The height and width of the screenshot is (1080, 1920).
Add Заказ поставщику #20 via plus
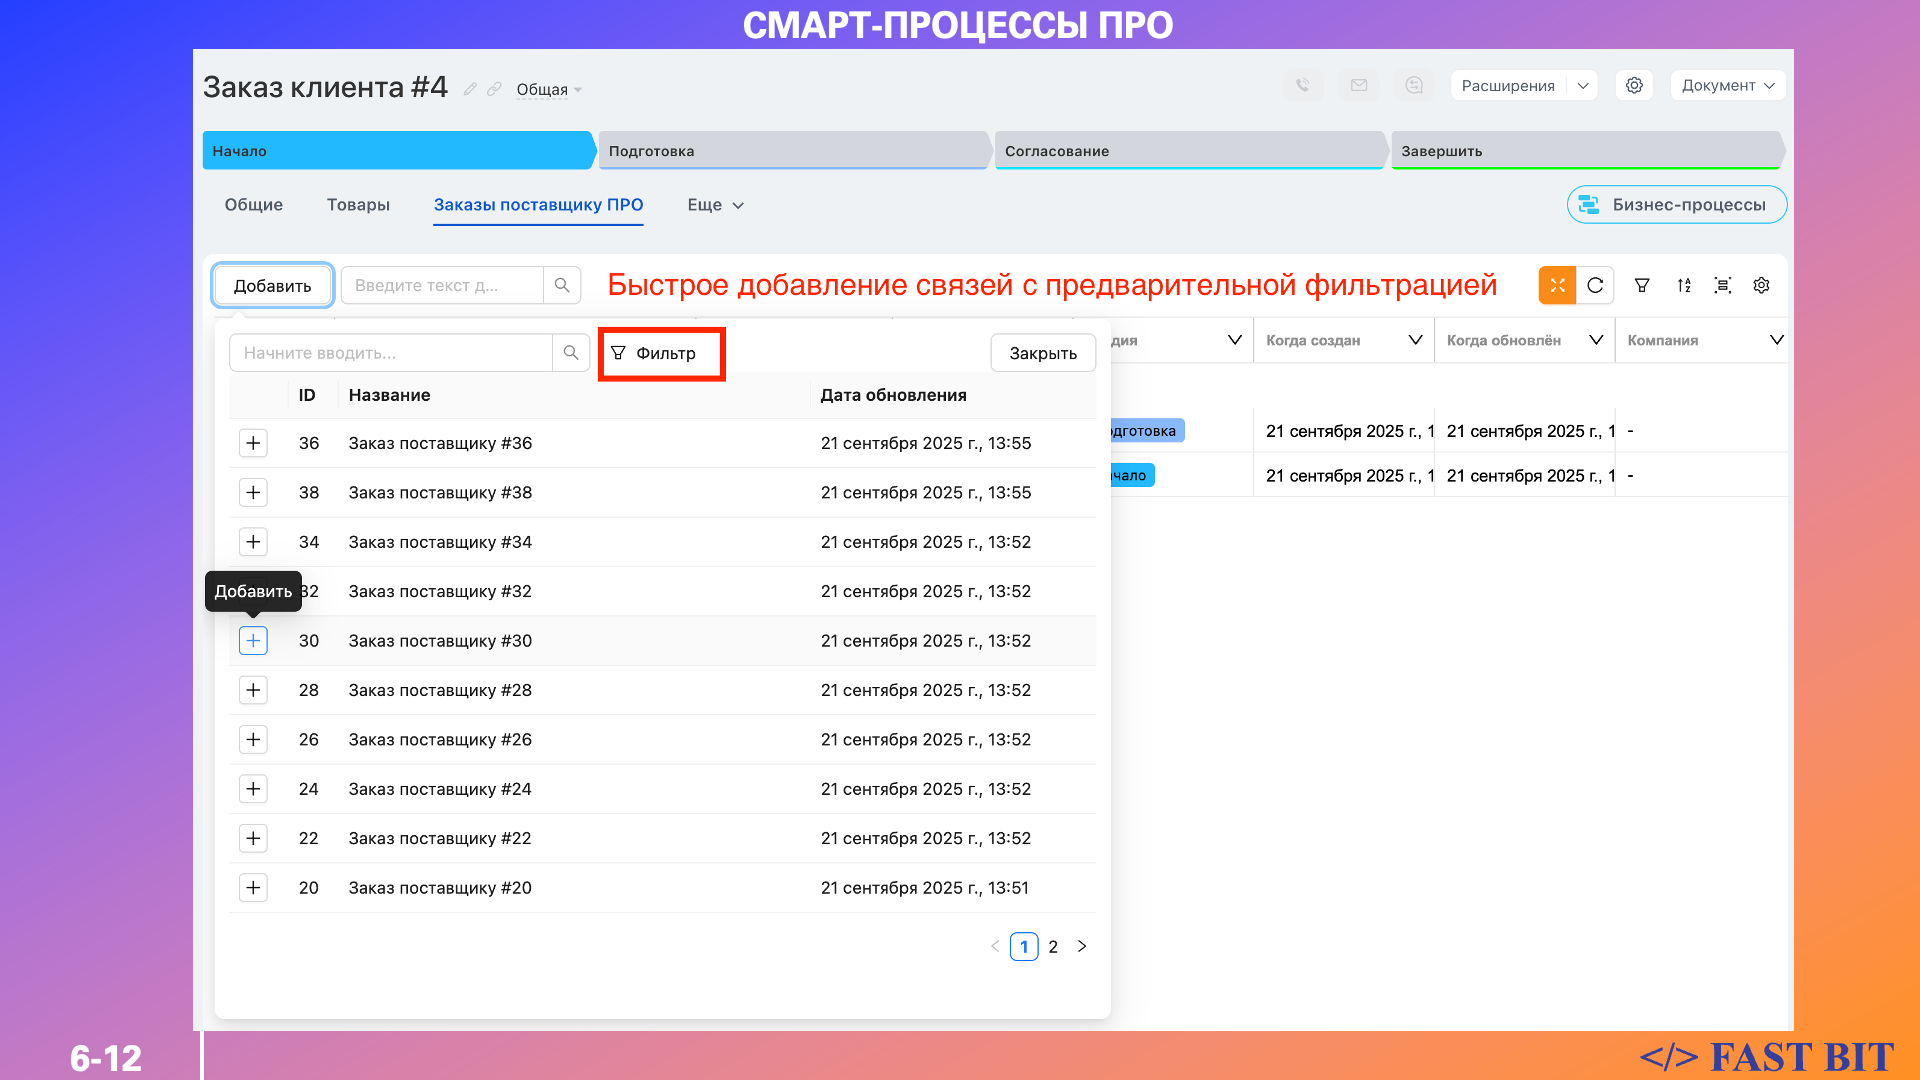(x=253, y=888)
